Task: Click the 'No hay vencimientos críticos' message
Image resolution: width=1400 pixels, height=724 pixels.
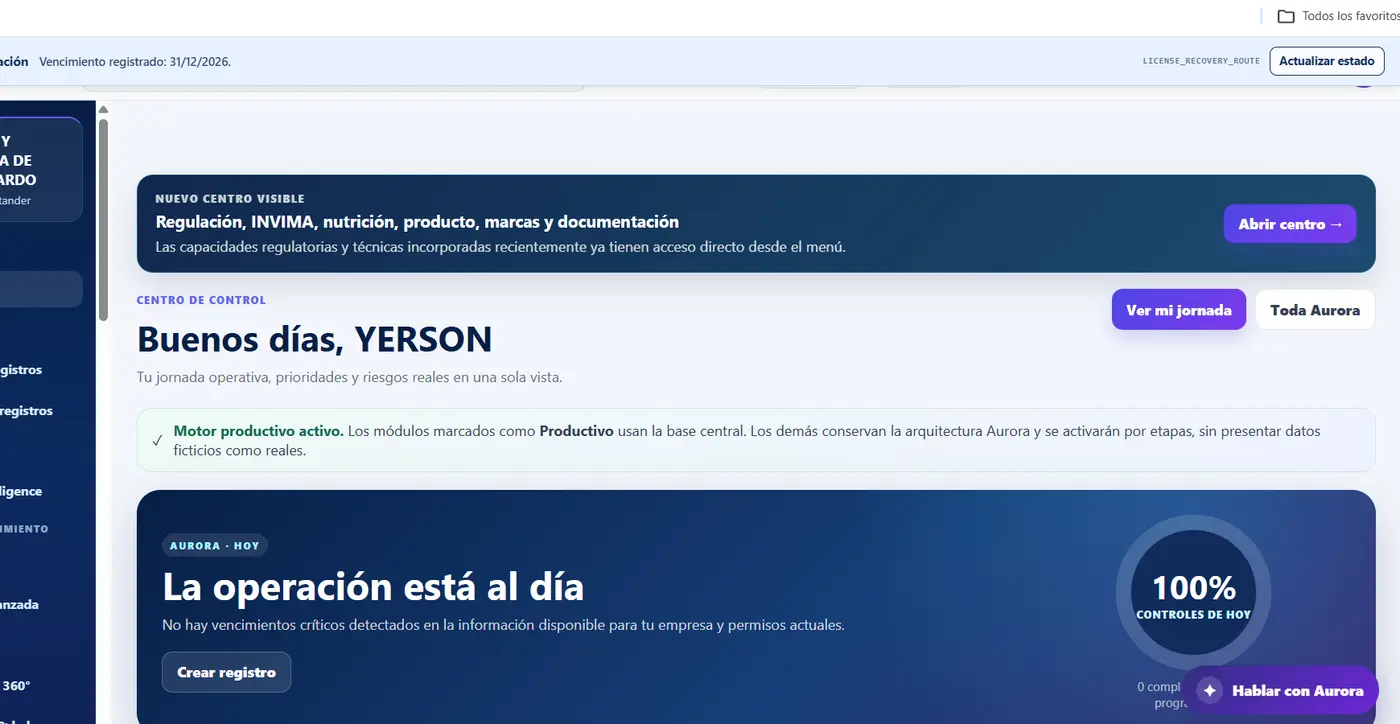Action: point(503,625)
